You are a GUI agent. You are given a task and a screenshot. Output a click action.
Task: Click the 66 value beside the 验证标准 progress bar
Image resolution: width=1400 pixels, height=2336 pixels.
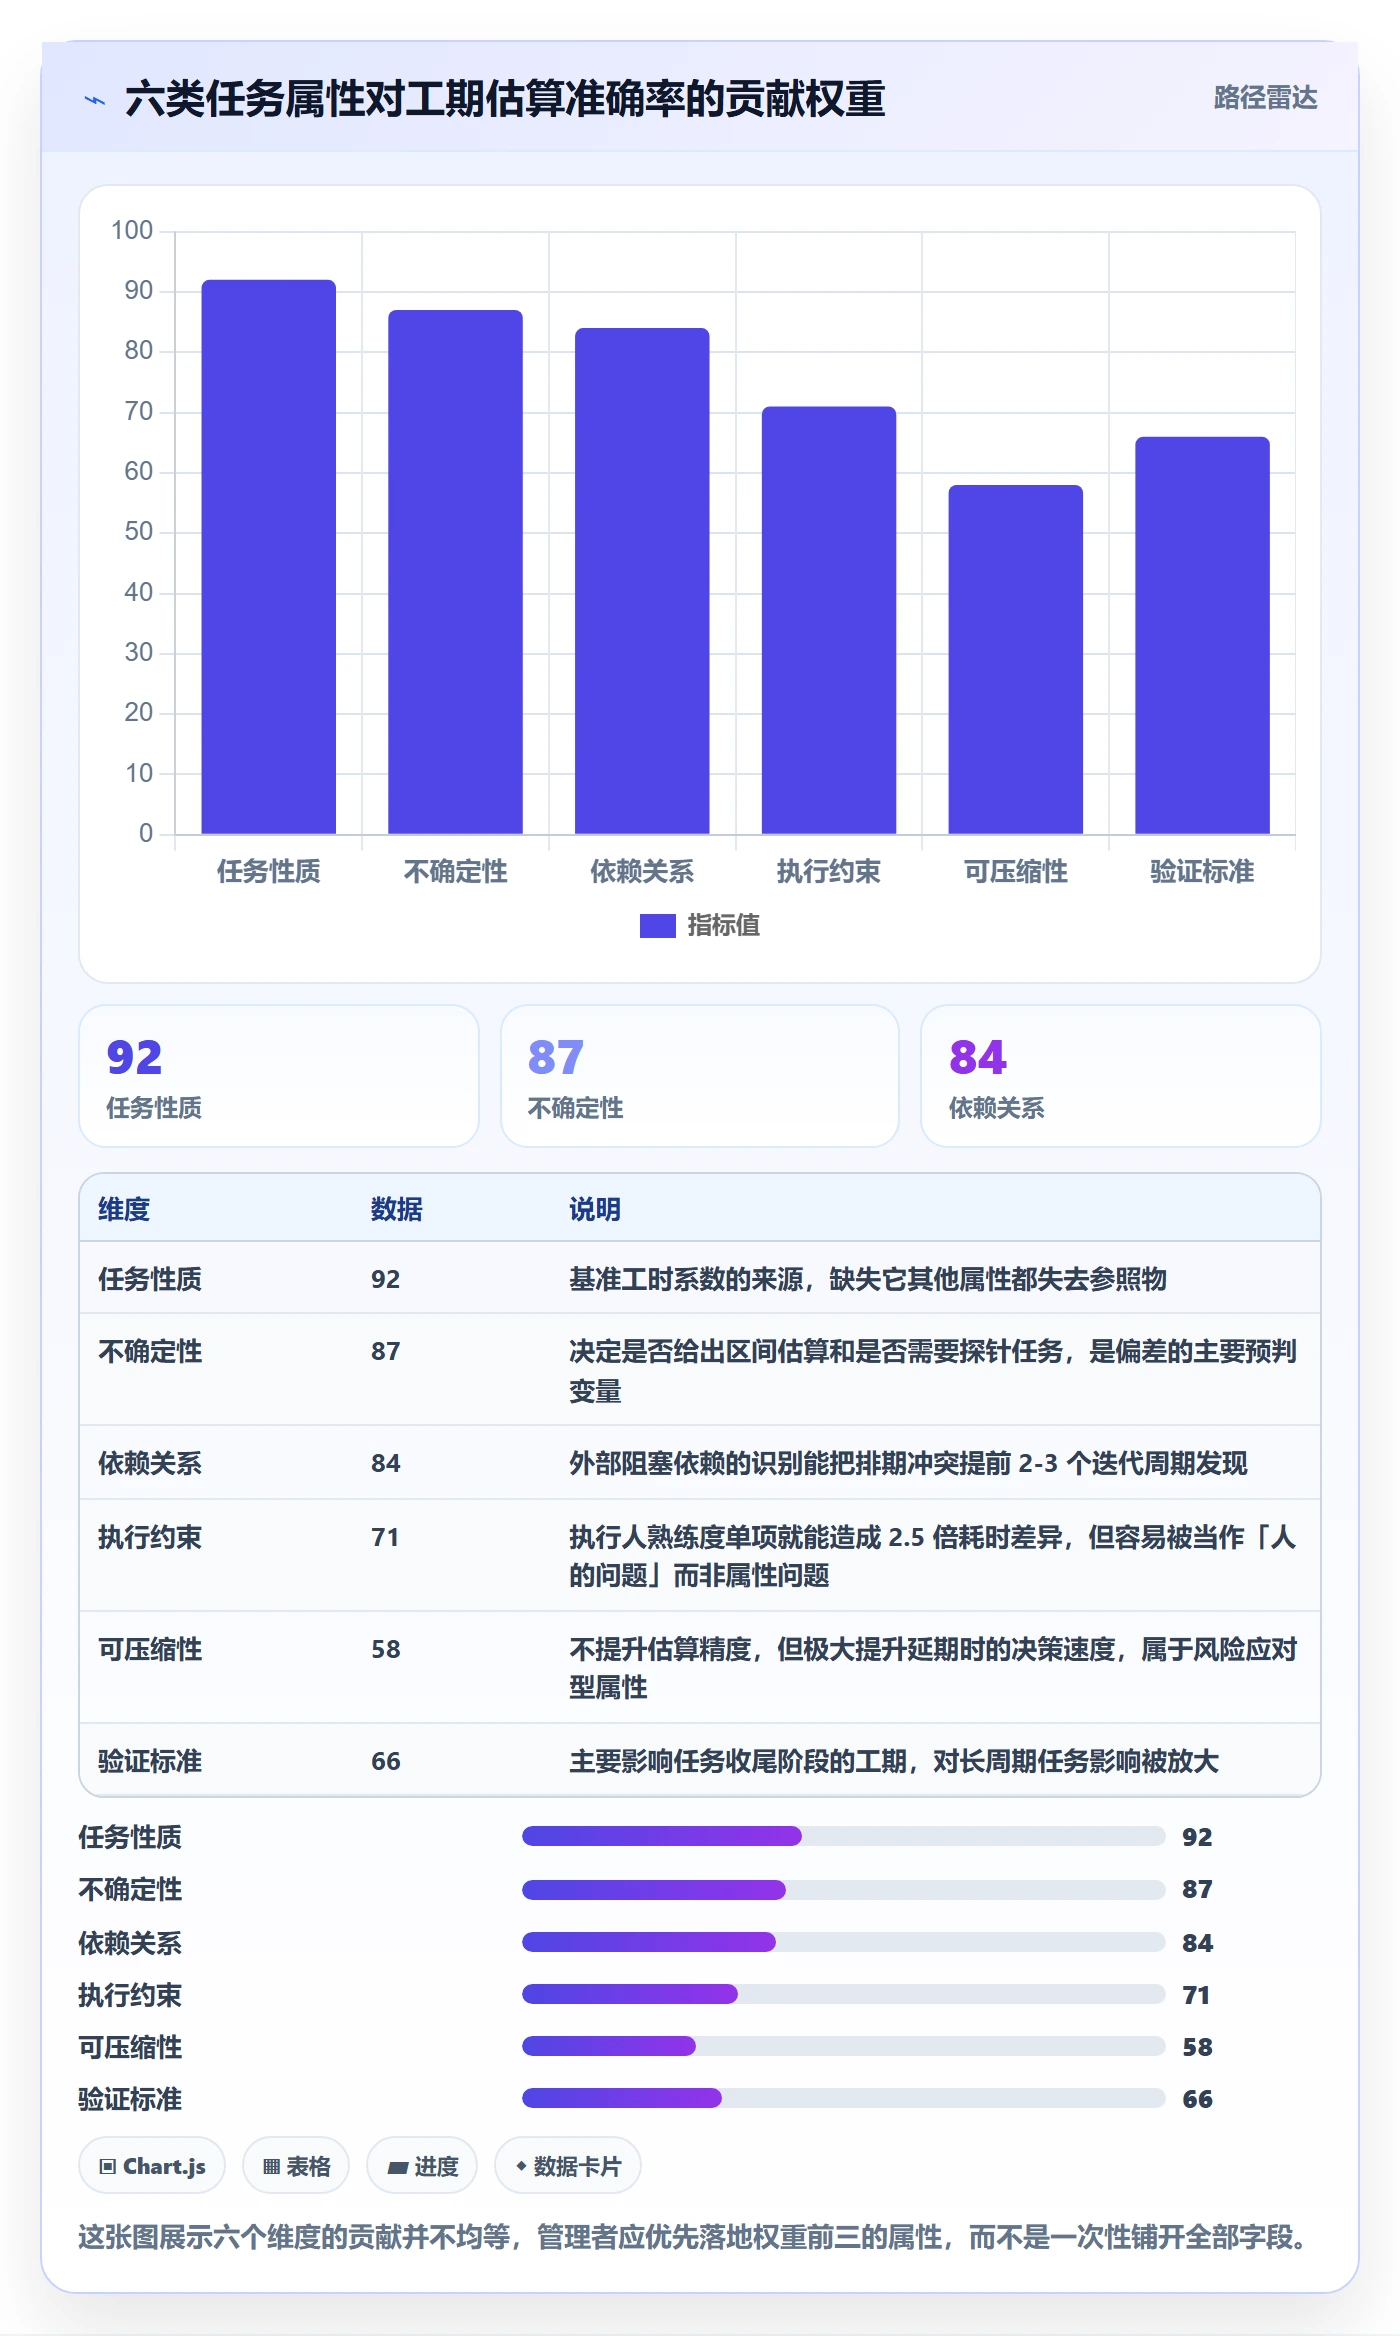1197,2099
